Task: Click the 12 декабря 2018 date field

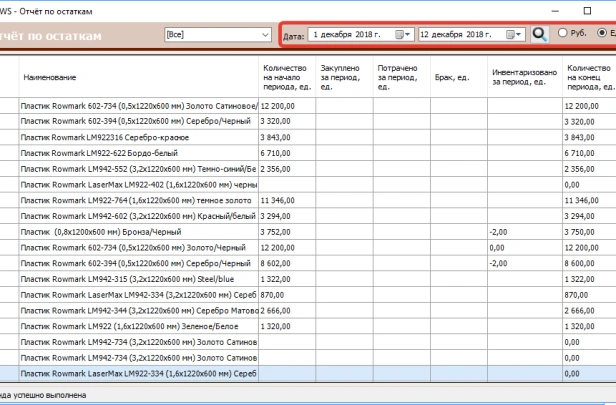Action: [460, 35]
